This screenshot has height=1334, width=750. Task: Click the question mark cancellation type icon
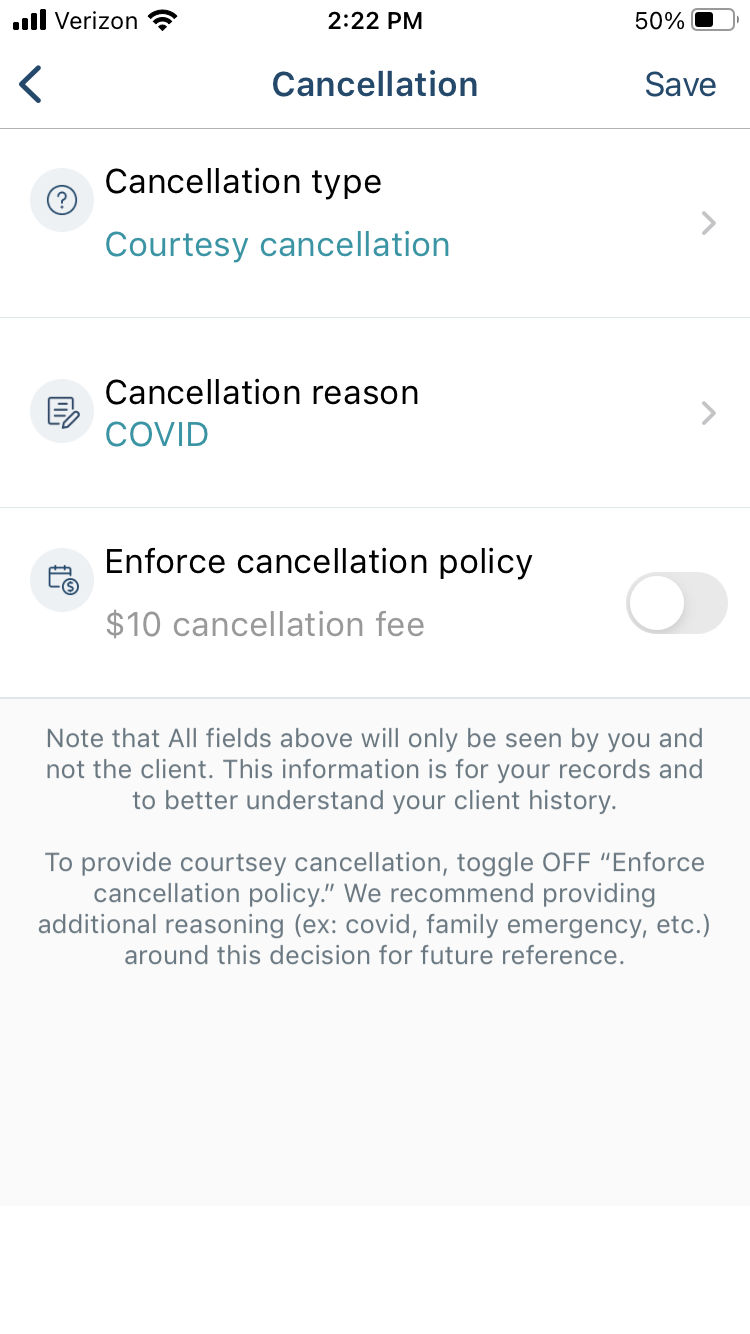(62, 201)
